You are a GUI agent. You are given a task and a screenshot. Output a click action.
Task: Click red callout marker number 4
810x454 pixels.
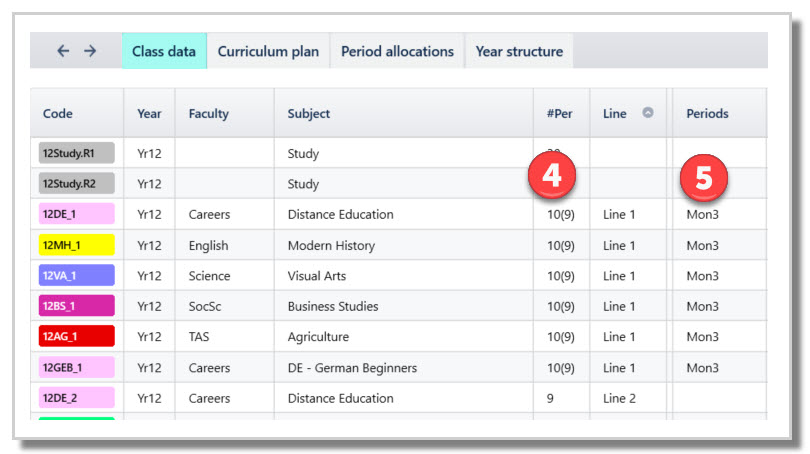coord(552,174)
